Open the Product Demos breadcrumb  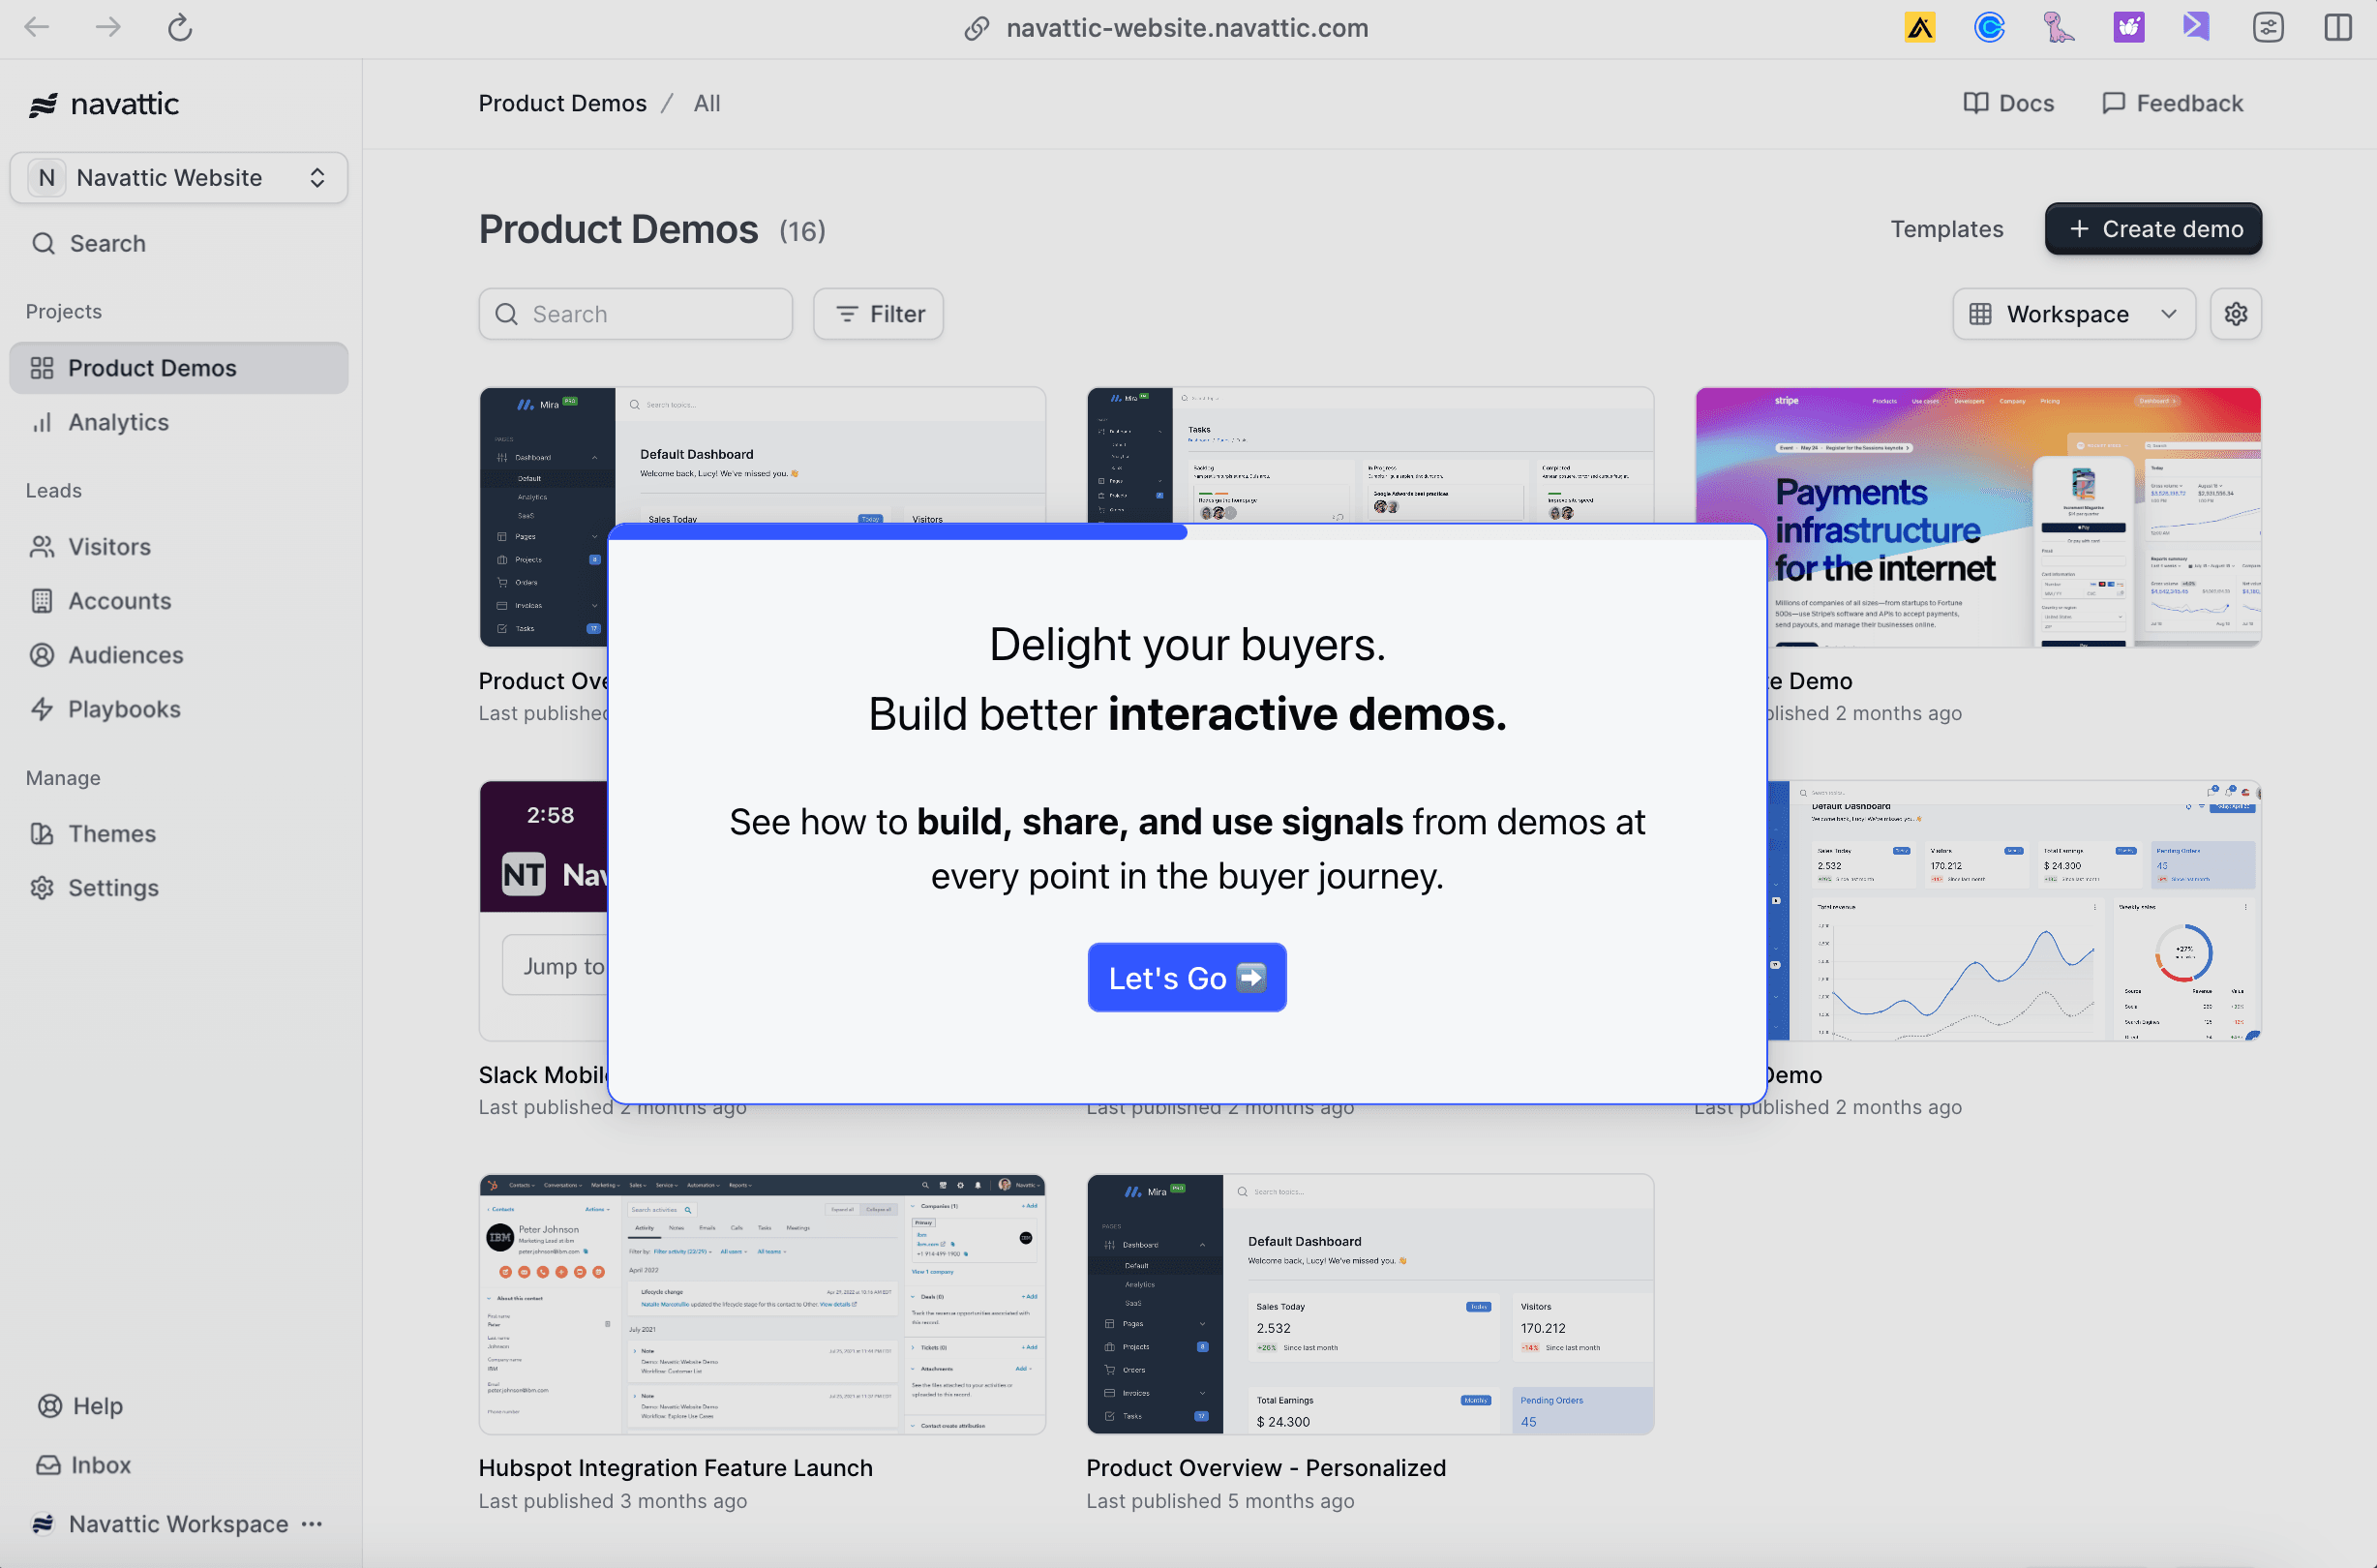562,102
